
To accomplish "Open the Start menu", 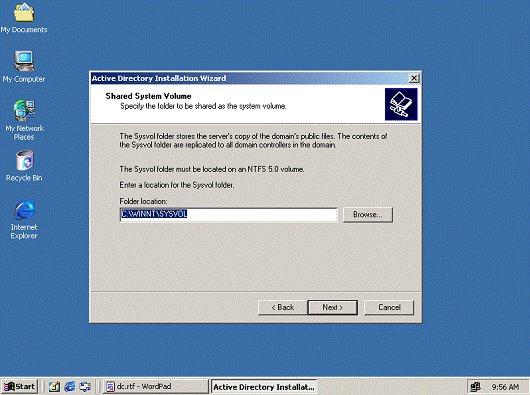I will pos(19,386).
